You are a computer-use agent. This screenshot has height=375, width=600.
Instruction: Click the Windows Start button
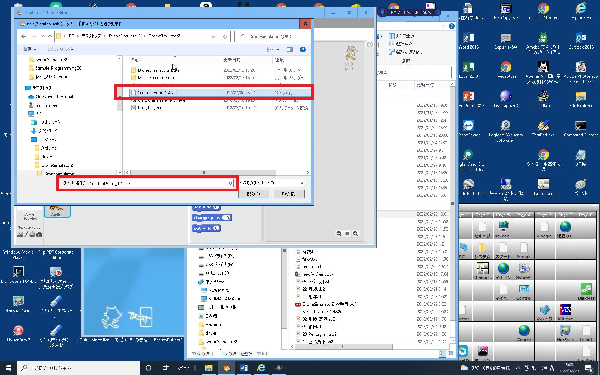tap(8, 368)
